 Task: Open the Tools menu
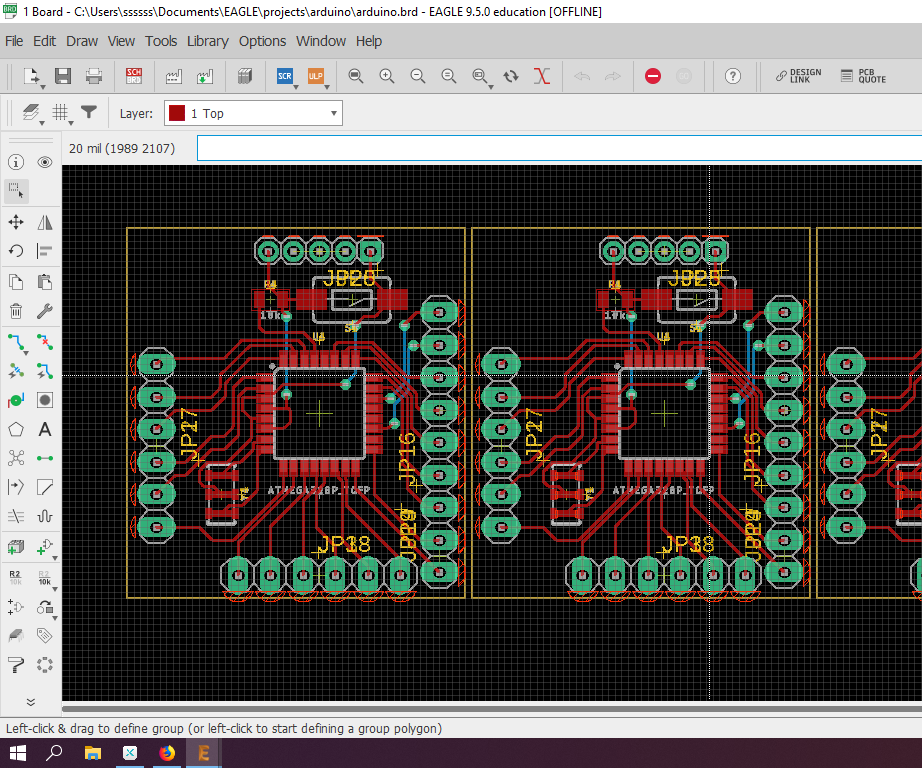161,41
